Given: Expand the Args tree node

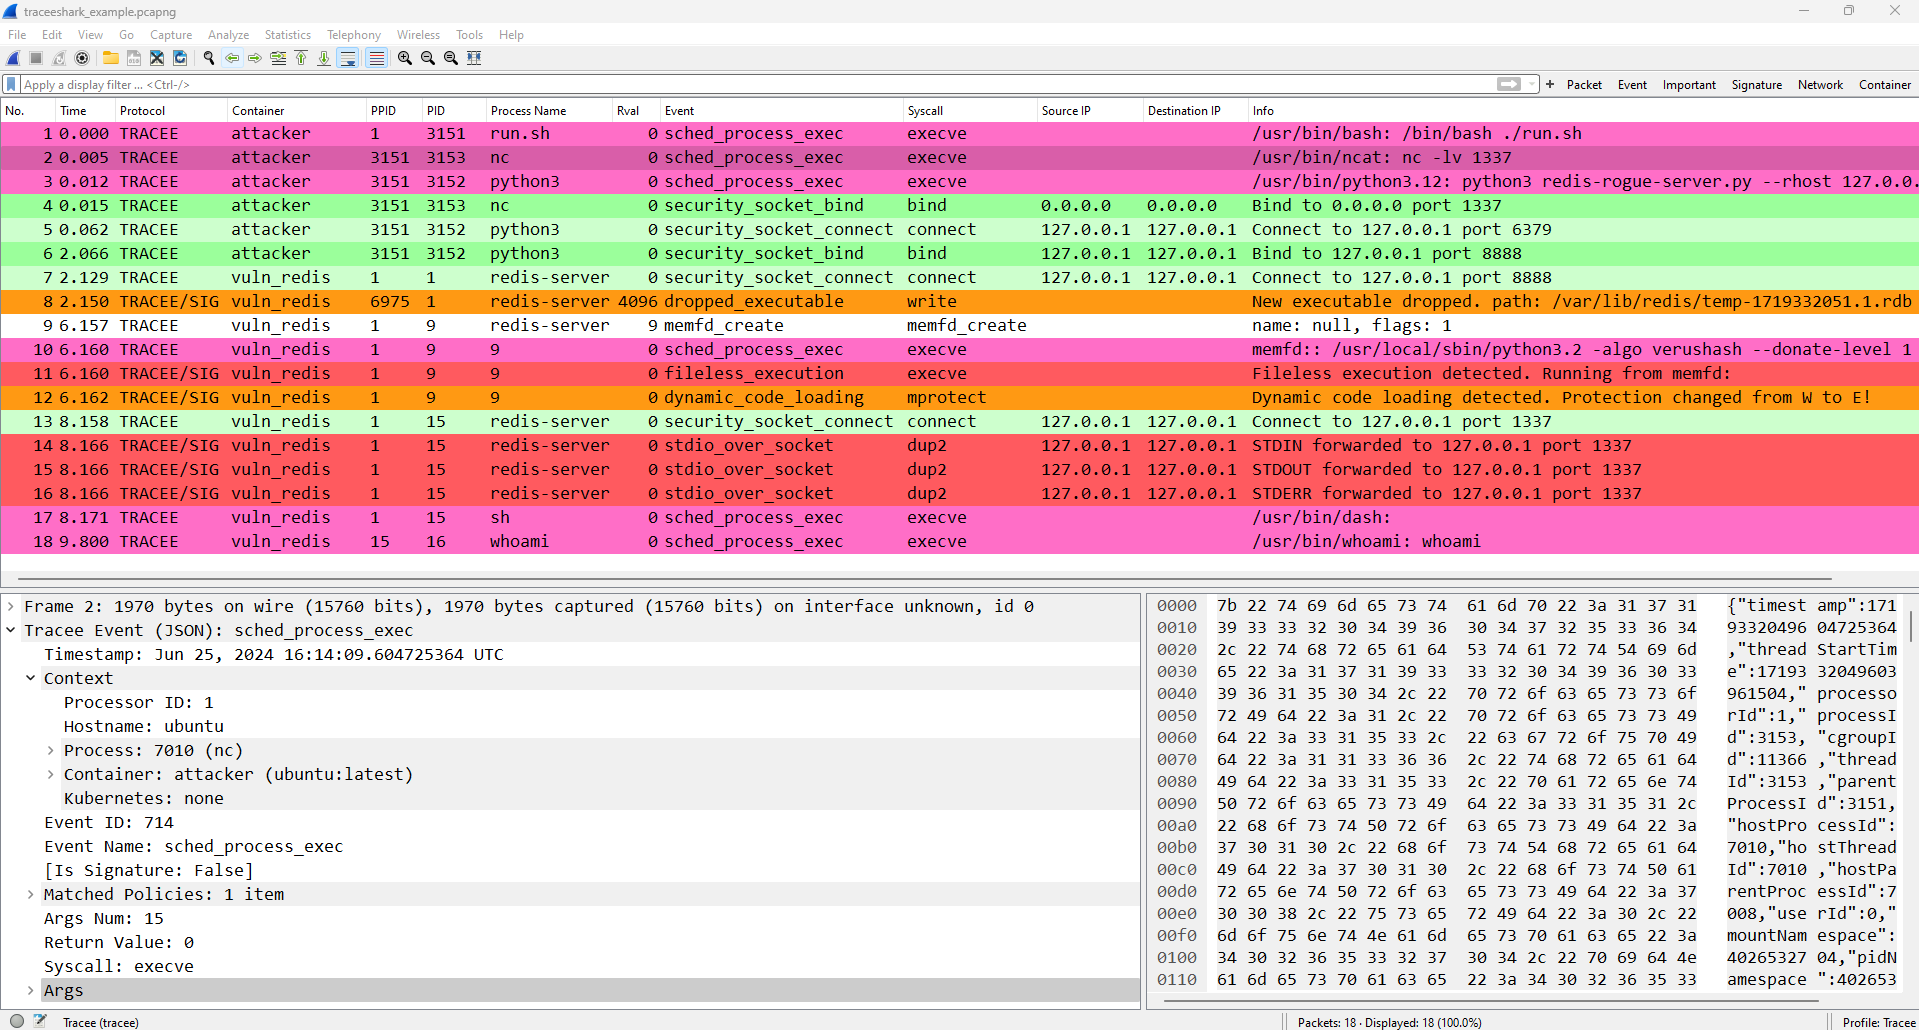Looking at the screenshot, I should click(30, 990).
